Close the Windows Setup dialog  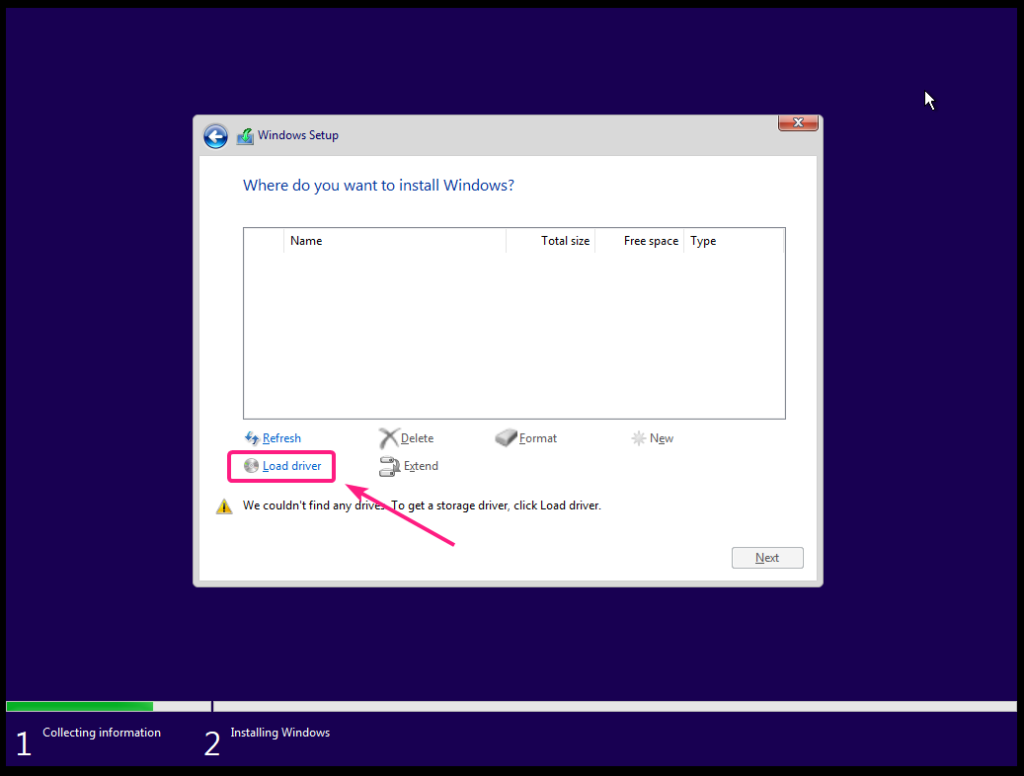click(x=798, y=123)
